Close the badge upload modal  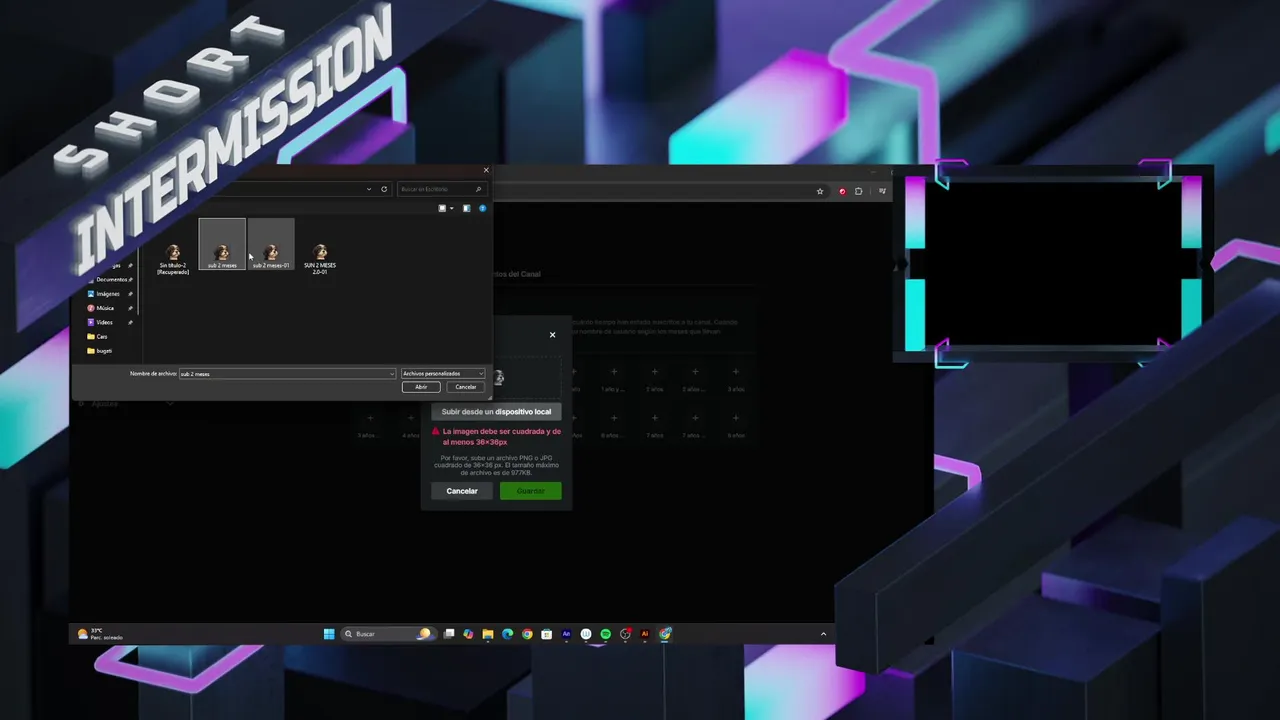[552, 335]
